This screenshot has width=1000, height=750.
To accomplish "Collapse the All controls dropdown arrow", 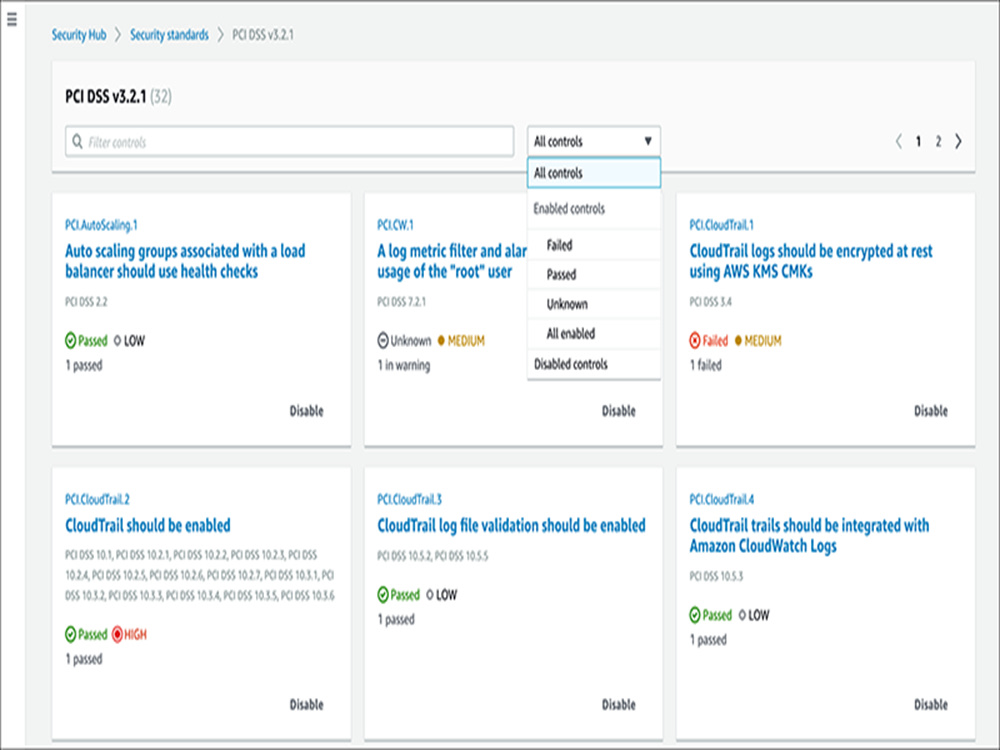I will click(x=648, y=141).
